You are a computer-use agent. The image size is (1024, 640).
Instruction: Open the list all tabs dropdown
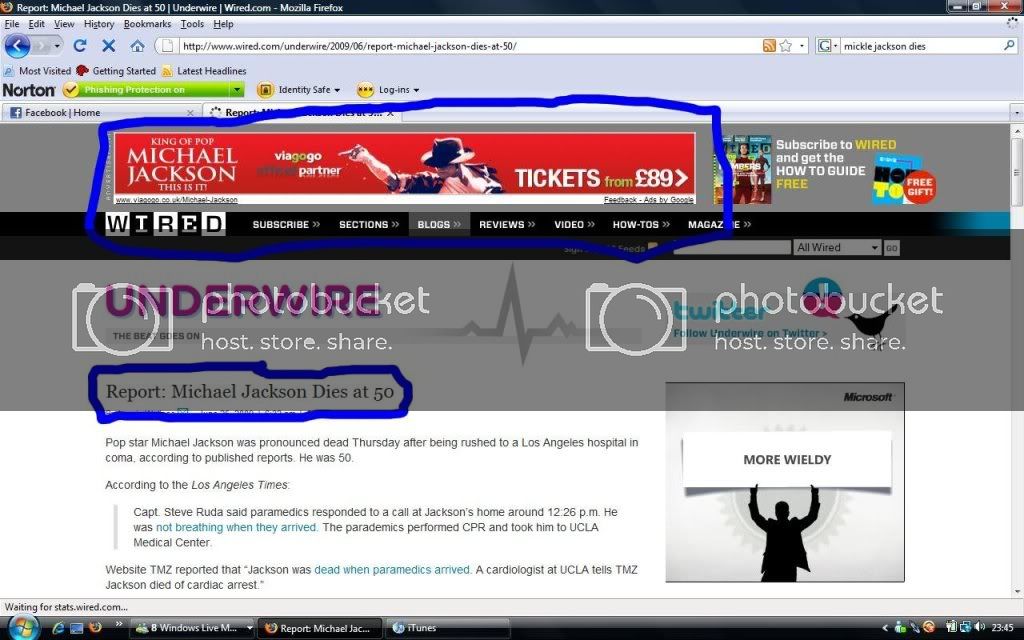[x=1016, y=113]
